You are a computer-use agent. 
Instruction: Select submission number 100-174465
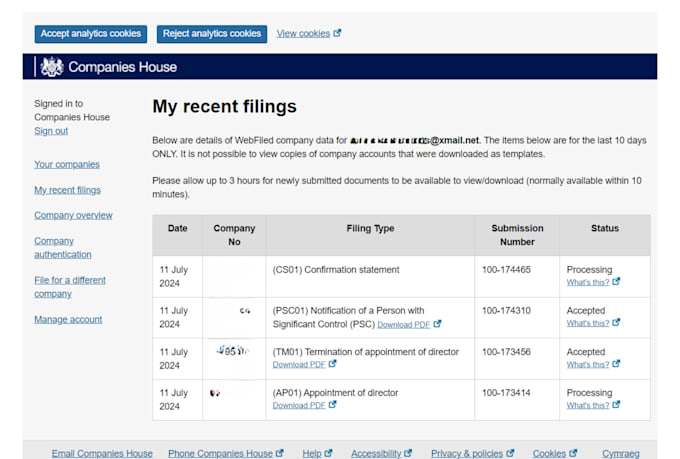[506, 270]
